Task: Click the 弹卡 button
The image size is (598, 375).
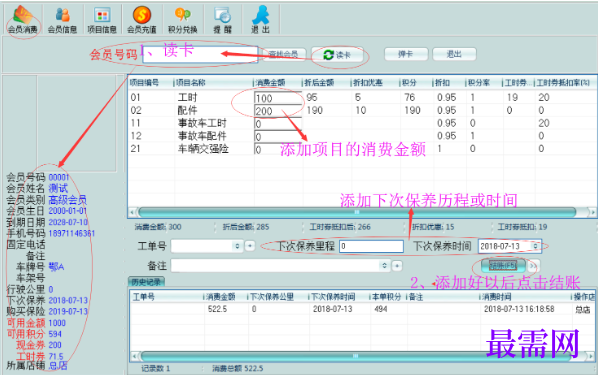Action: [406, 54]
